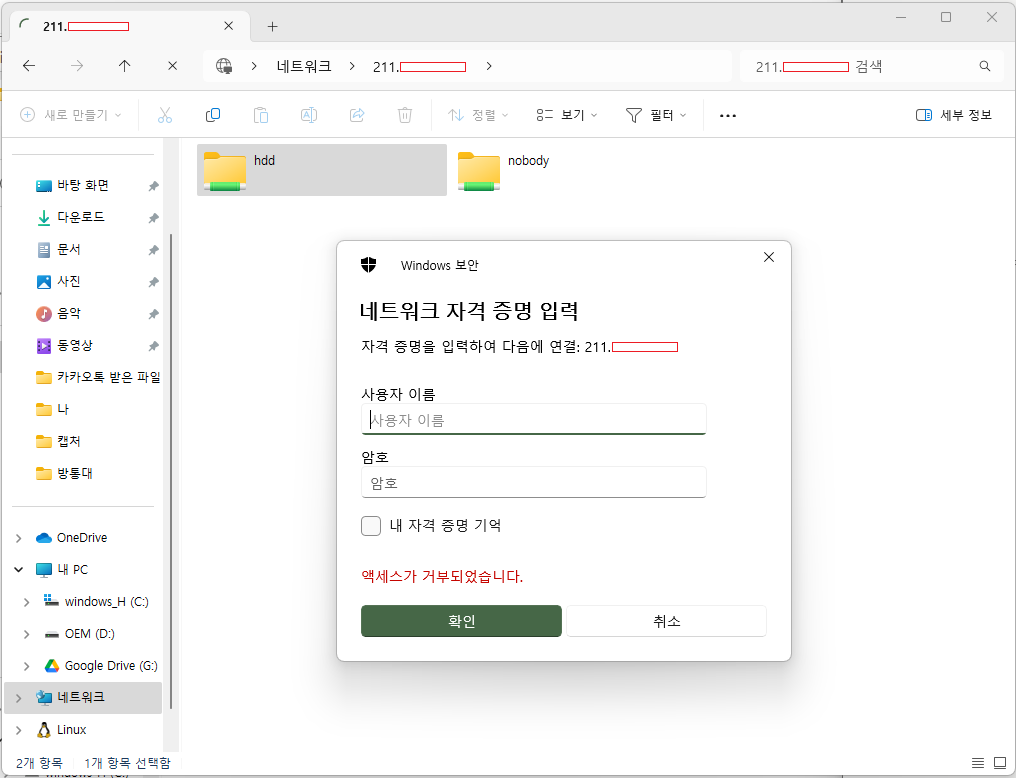Click the network globe icon in address bar
Viewport: 1016px width, 778px height.
click(224, 65)
